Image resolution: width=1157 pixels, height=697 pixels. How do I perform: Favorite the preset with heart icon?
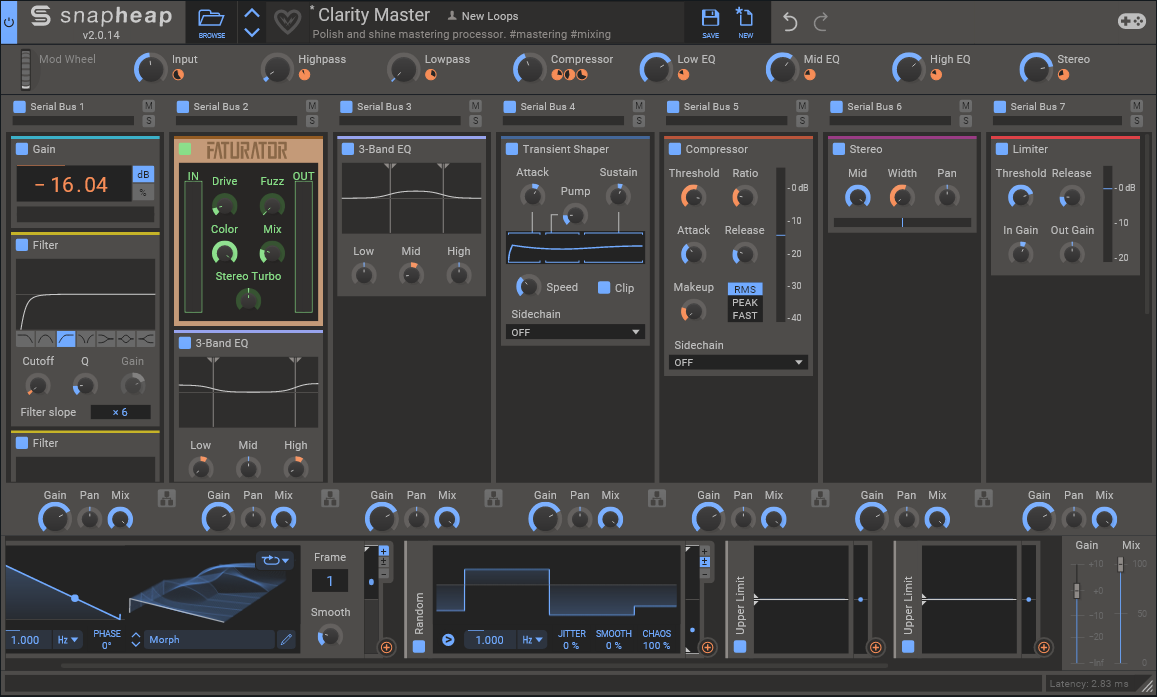click(x=289, y=22)
